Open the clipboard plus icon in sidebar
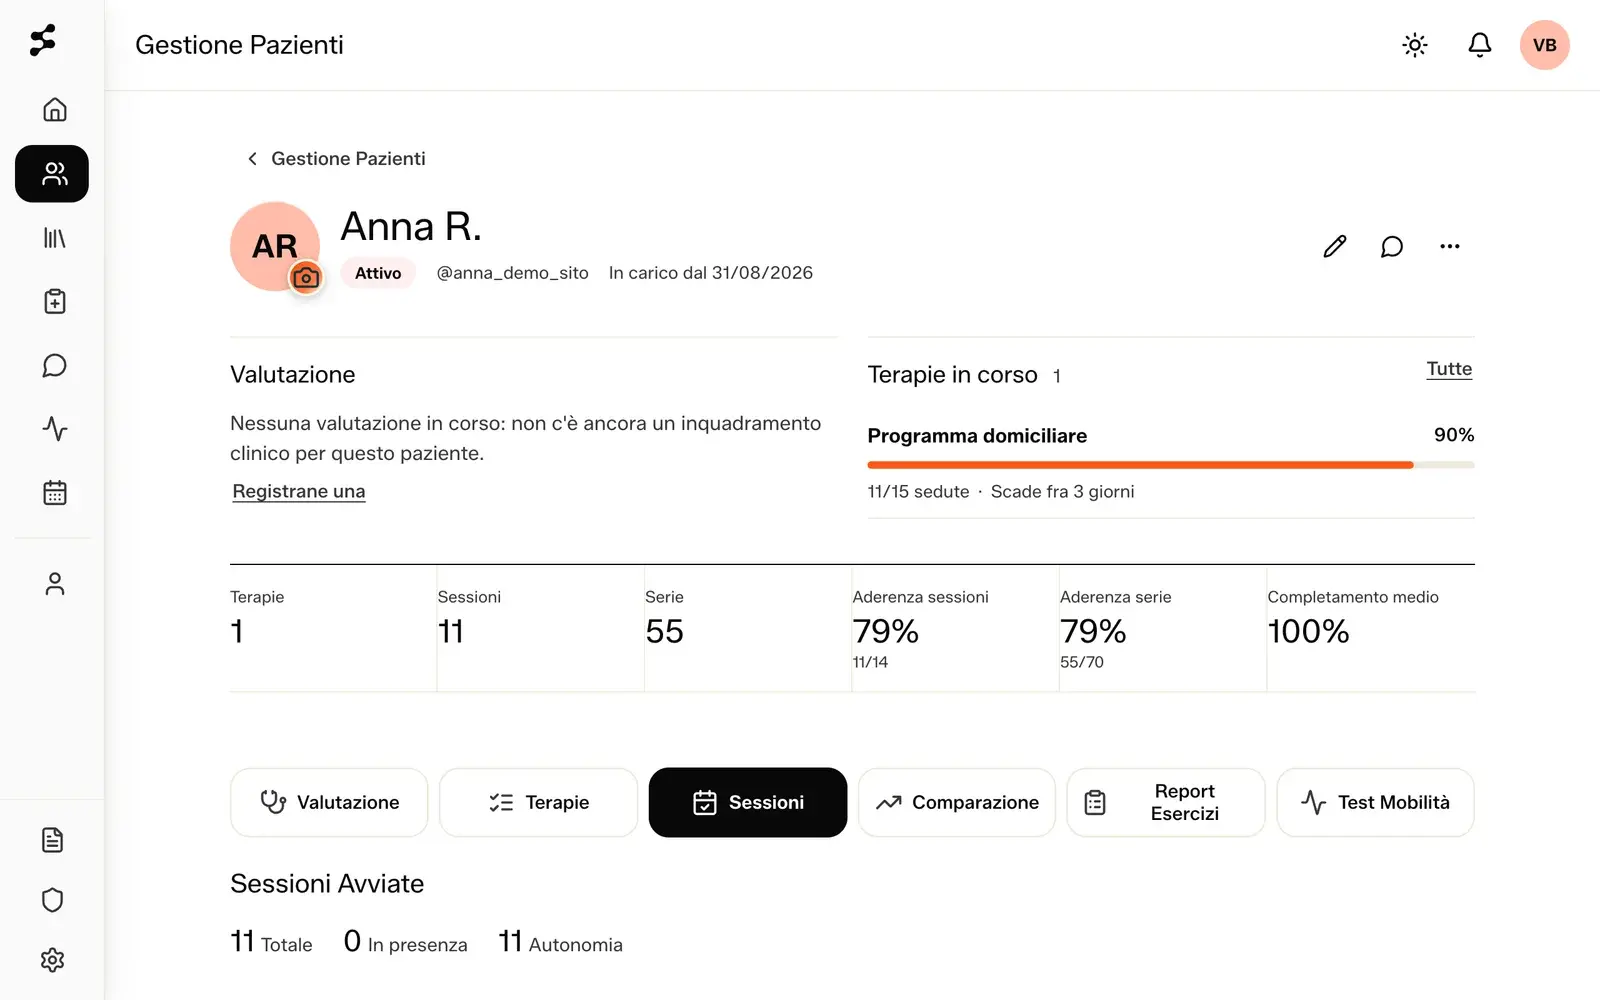The height and width of the screenshot is (1000, 1600). coord(54,301)
